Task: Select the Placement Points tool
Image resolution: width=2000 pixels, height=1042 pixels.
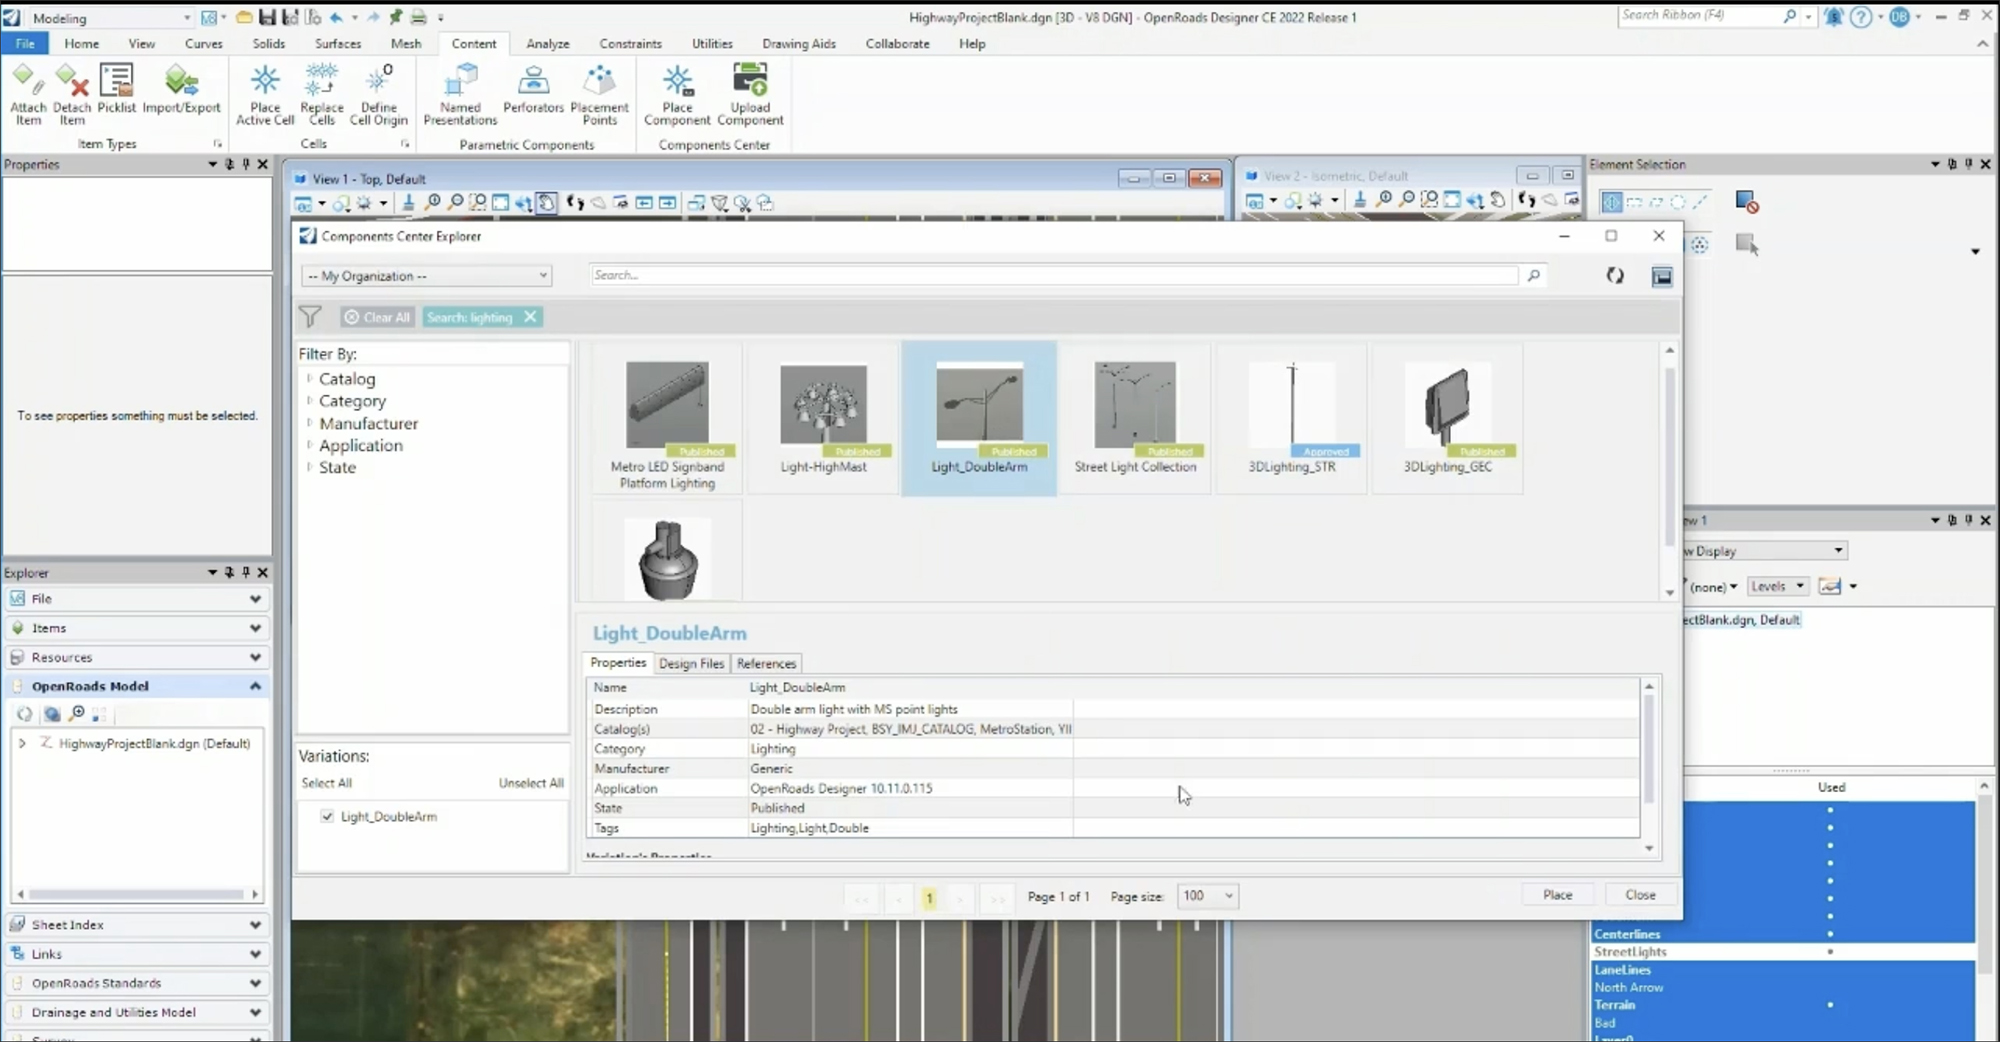Action: point(599,94)
